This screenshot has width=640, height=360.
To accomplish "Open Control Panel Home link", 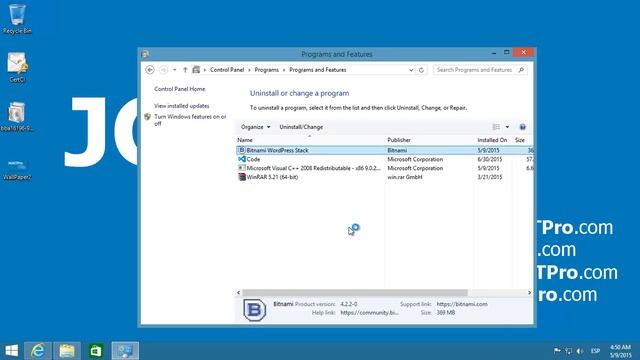I will [180, 89].
